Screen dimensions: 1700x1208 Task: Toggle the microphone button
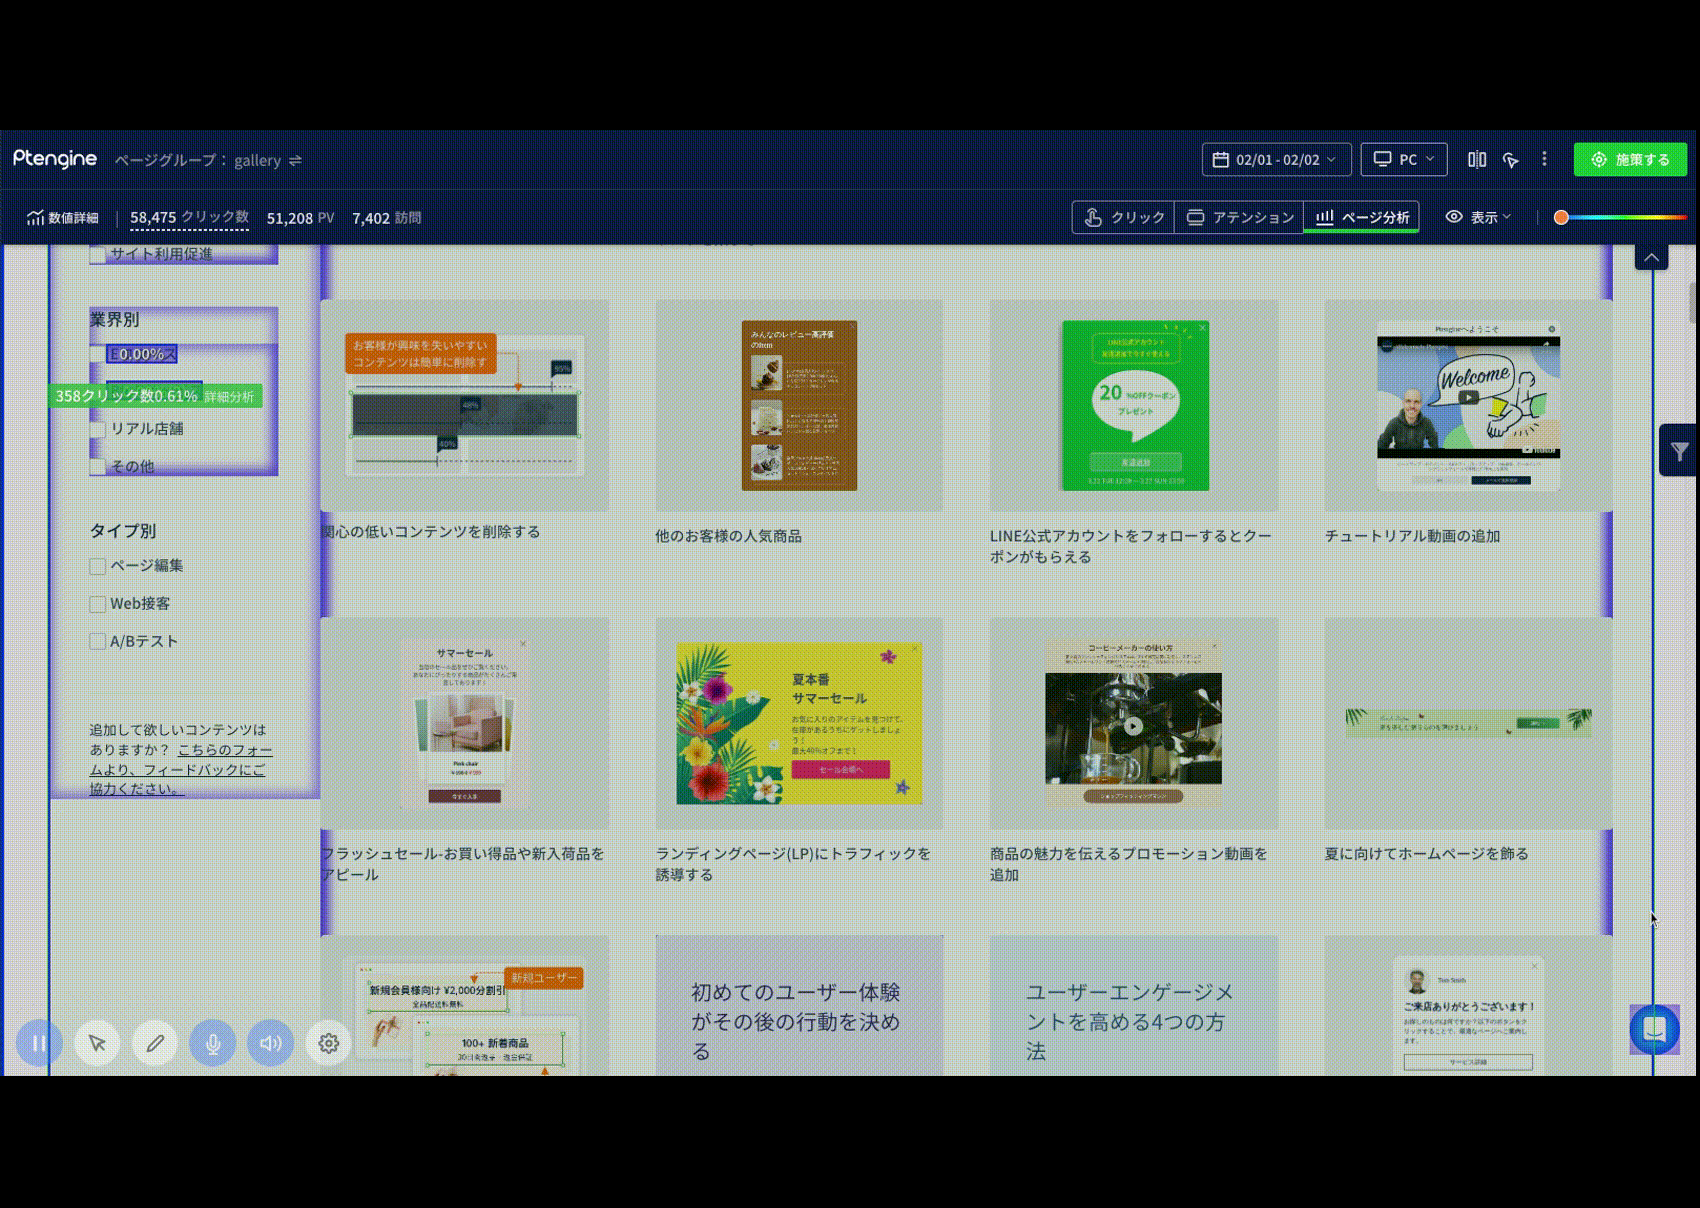point(213,1043)
